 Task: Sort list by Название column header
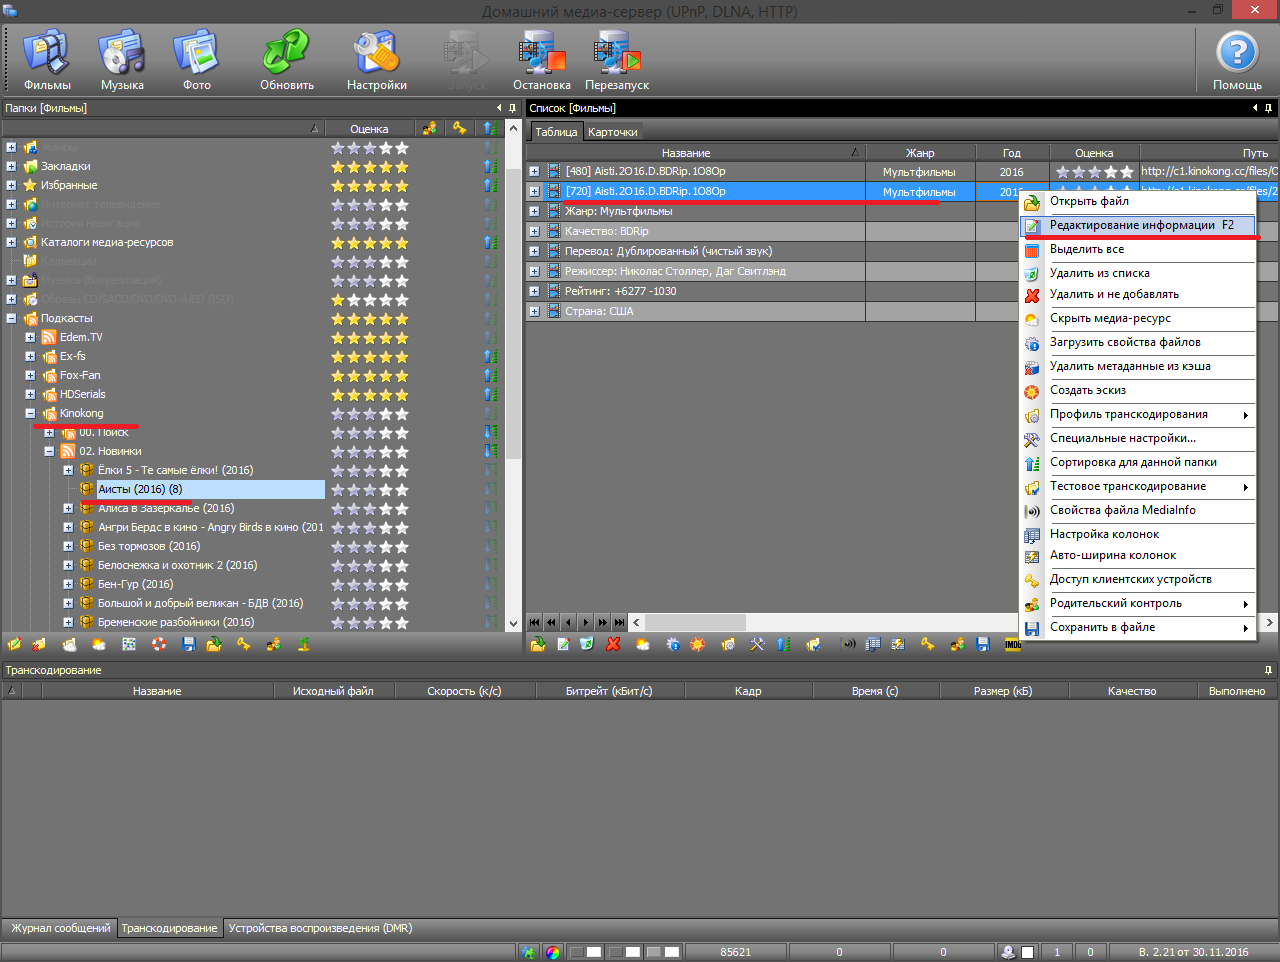(x=686, y=153)
